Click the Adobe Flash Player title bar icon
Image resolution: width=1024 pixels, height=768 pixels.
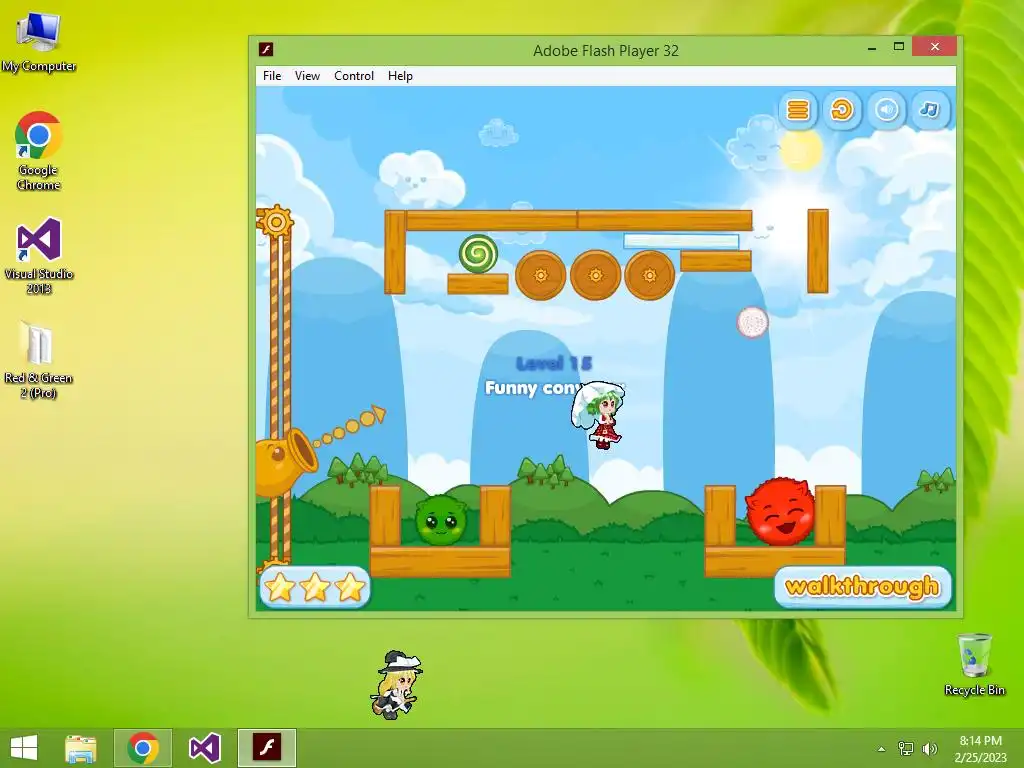point(266,50)
